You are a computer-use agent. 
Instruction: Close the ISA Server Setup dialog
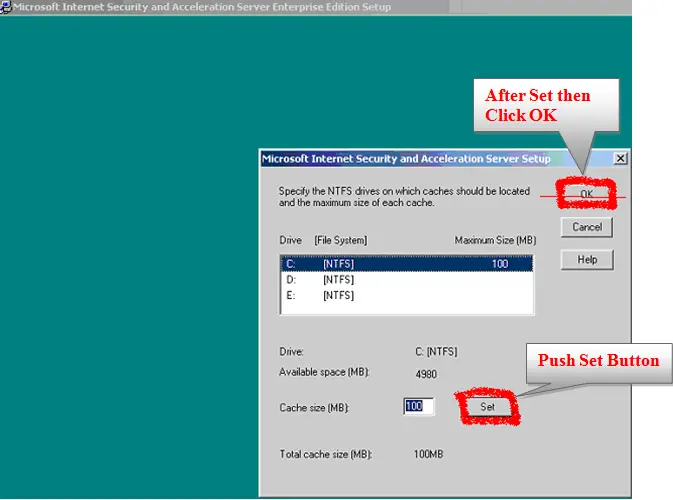pos(620,158)
